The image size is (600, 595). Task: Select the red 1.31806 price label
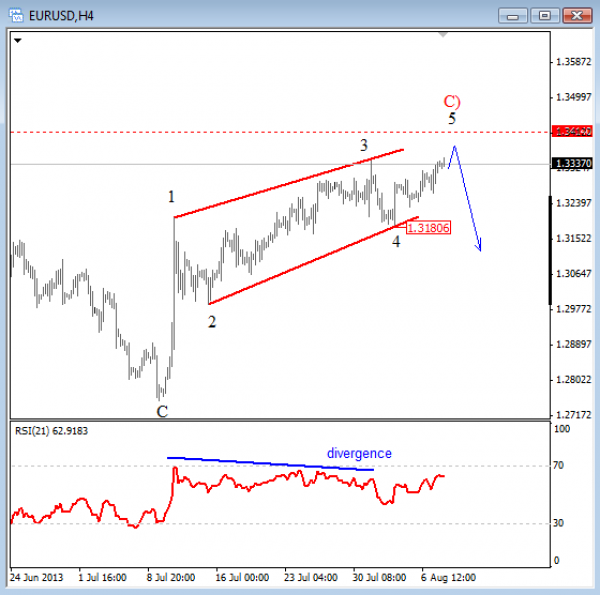point(428,227)
